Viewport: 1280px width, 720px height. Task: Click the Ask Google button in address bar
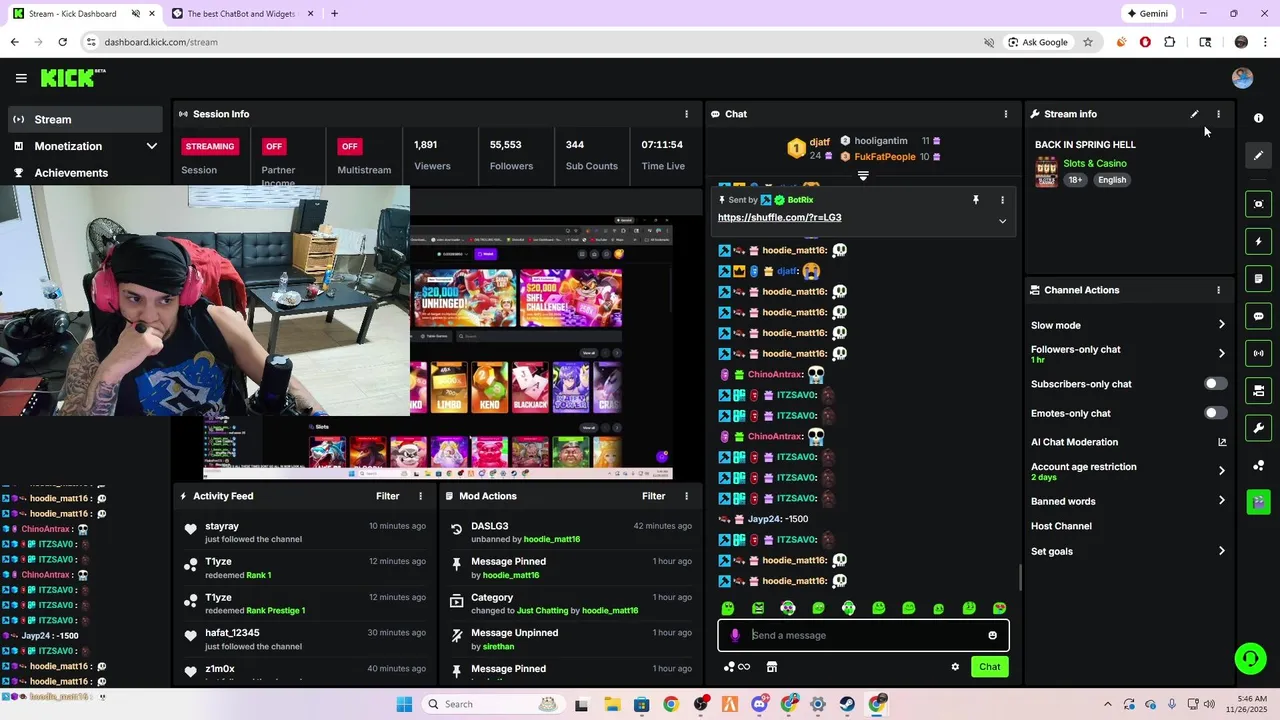tap(1038, 42)
